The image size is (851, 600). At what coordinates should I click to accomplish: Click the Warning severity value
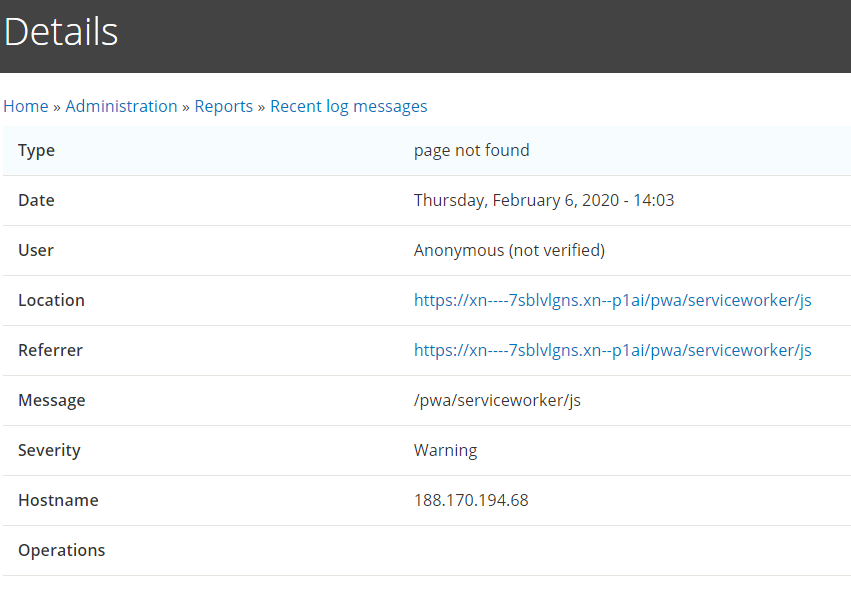446,450
